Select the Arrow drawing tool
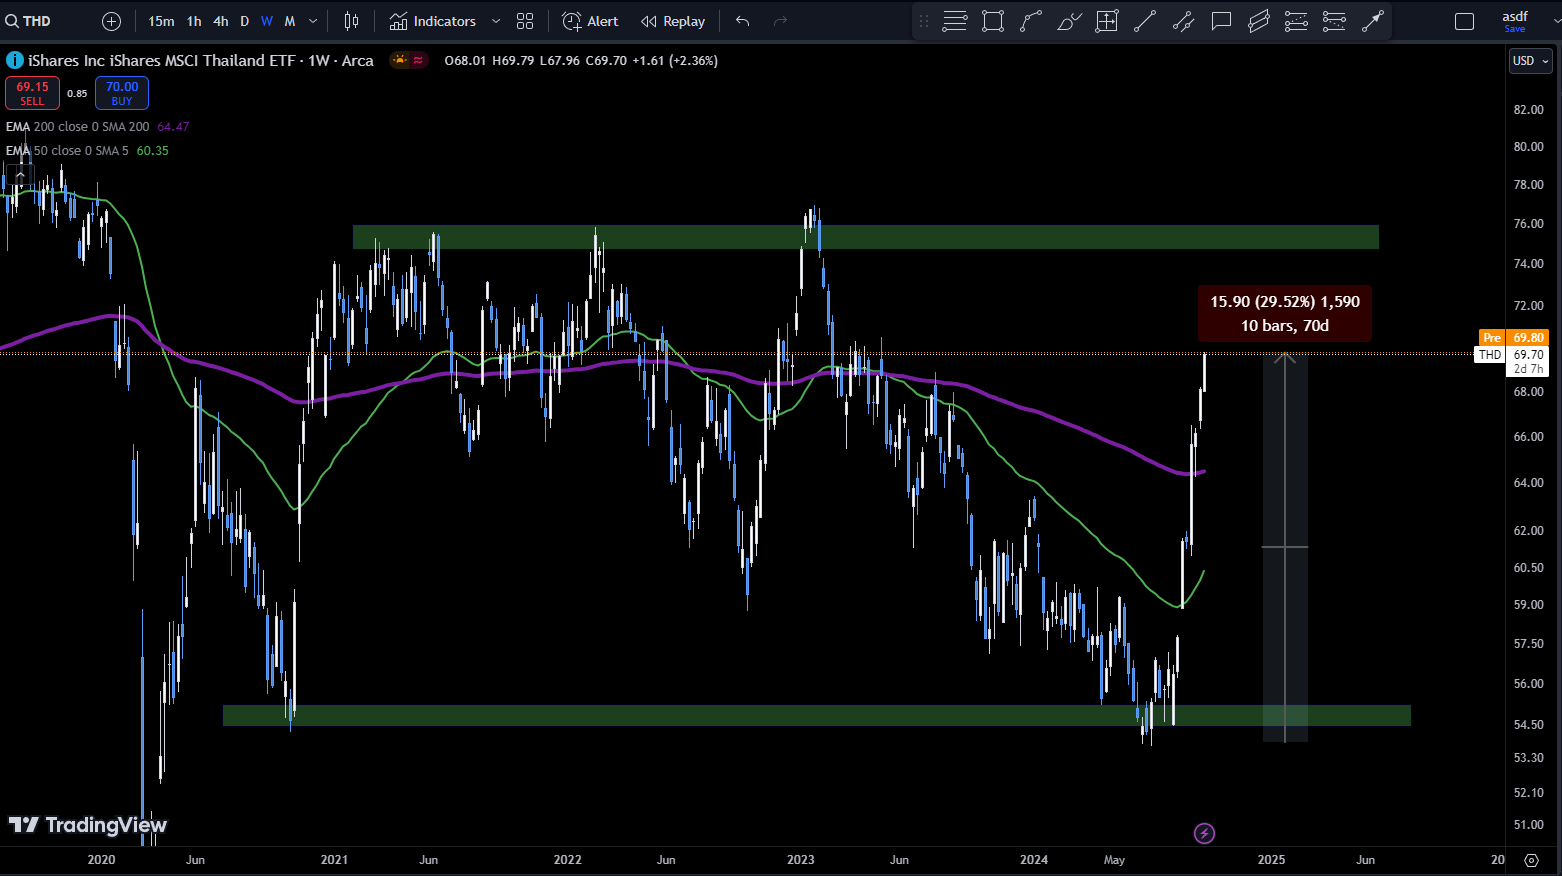Image resolution: width=1562 pixels, height=876 pixels. coord(1372,21)
